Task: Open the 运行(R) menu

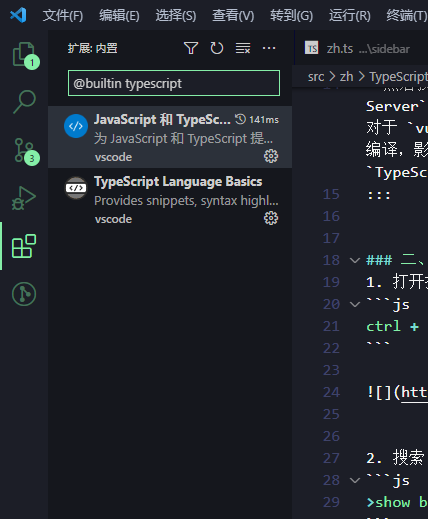Action: point(350,15)
